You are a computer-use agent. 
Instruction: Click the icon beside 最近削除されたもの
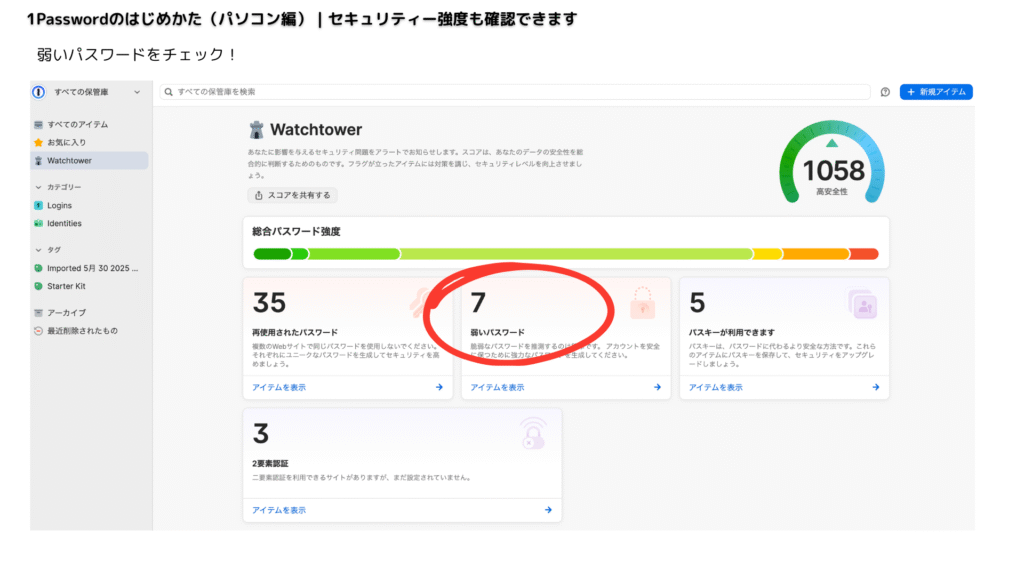[39, 331]
